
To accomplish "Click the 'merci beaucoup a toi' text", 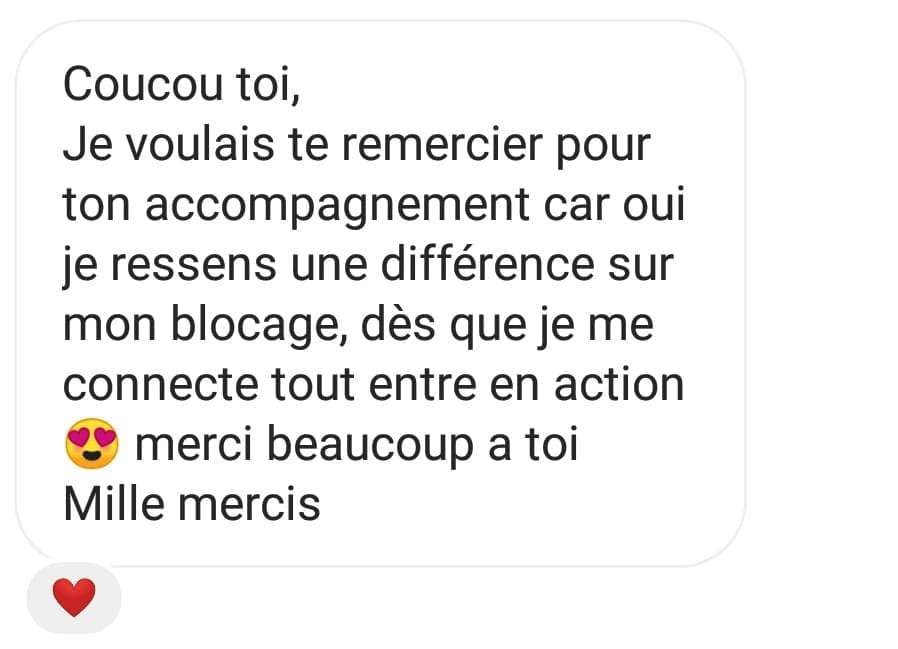I will (356, 445).
